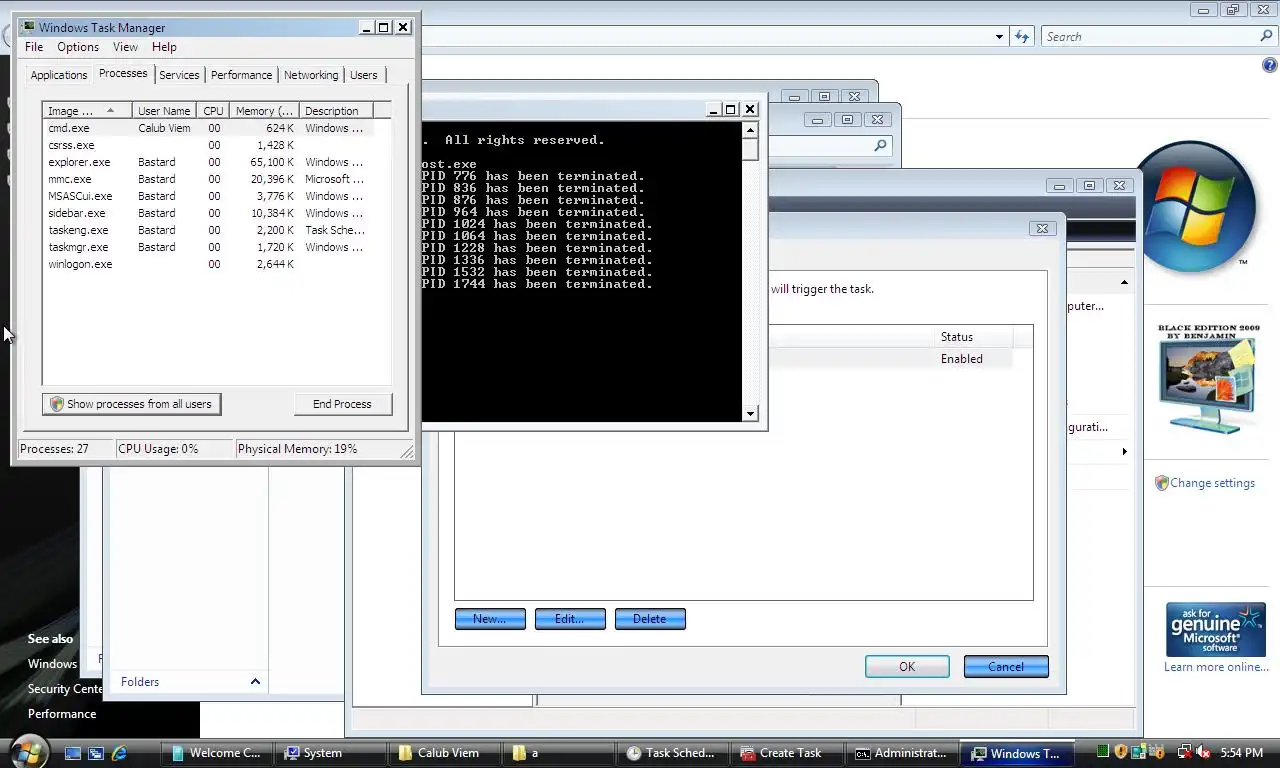Open Task Manager Help menu
Image resolution: width=1280 pixels, height=768 pixels.
164,47
